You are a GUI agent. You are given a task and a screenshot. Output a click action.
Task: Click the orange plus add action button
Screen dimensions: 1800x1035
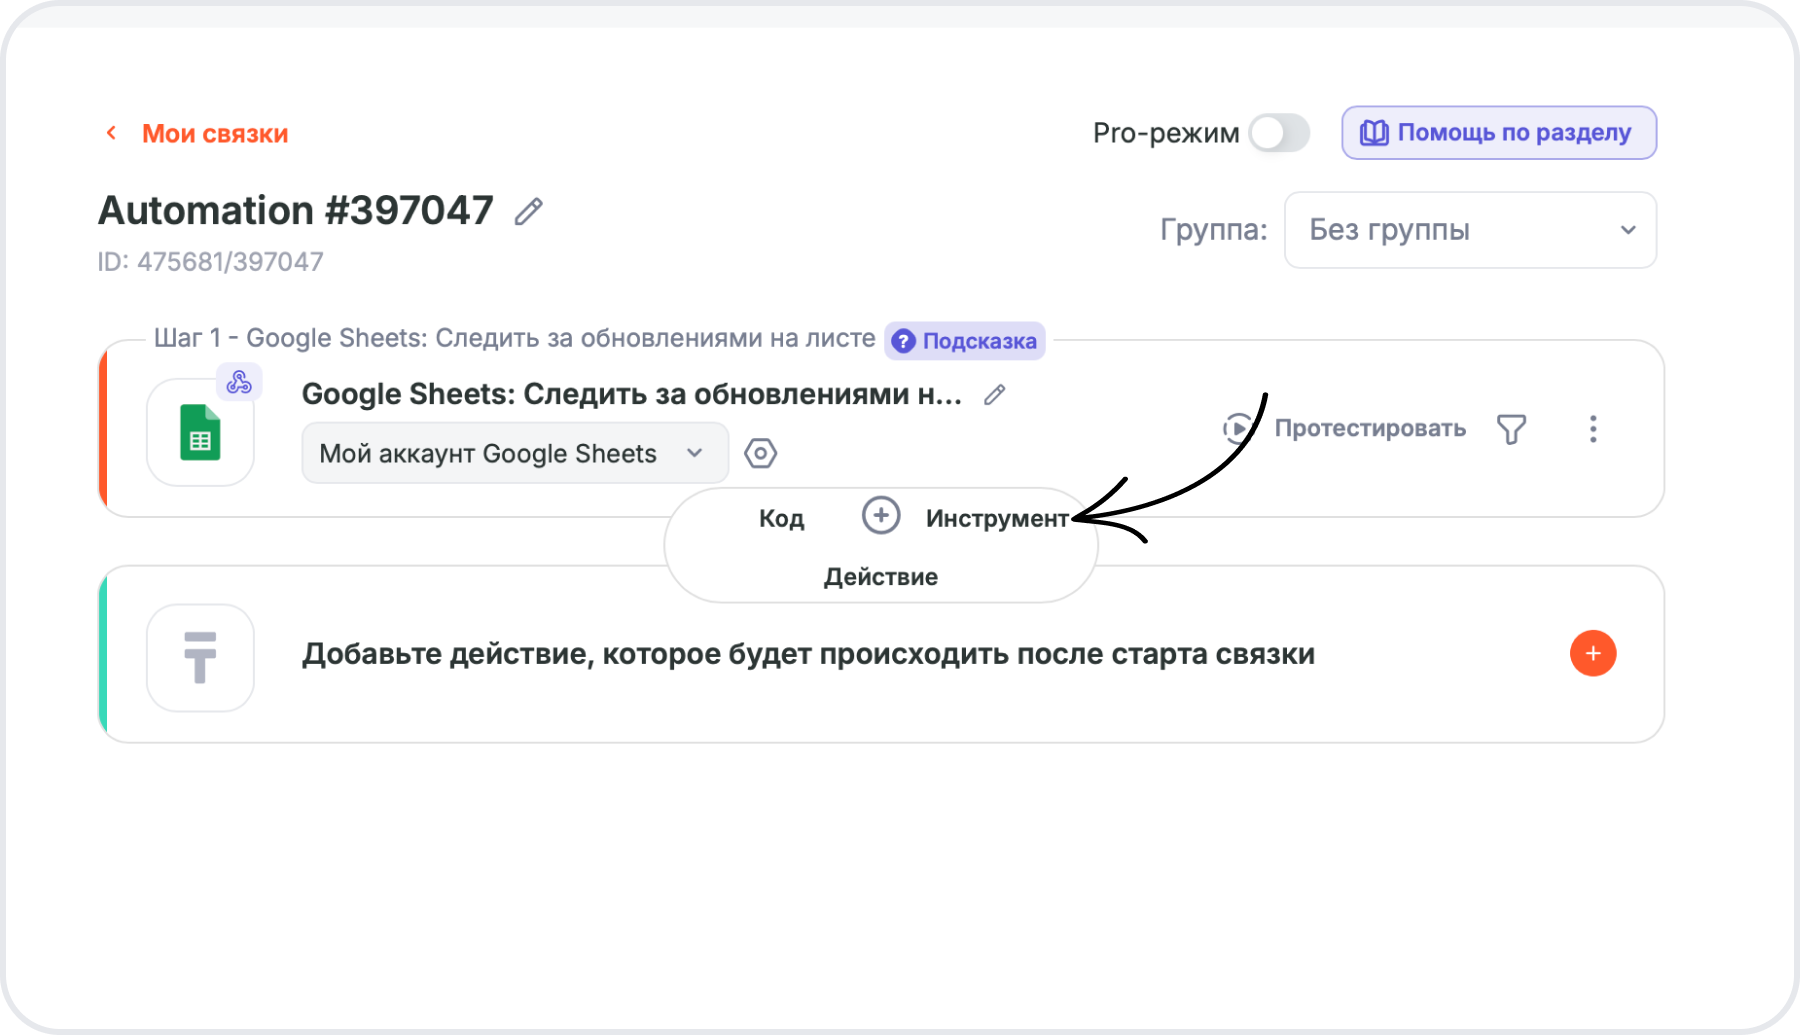coord(1592,654)
